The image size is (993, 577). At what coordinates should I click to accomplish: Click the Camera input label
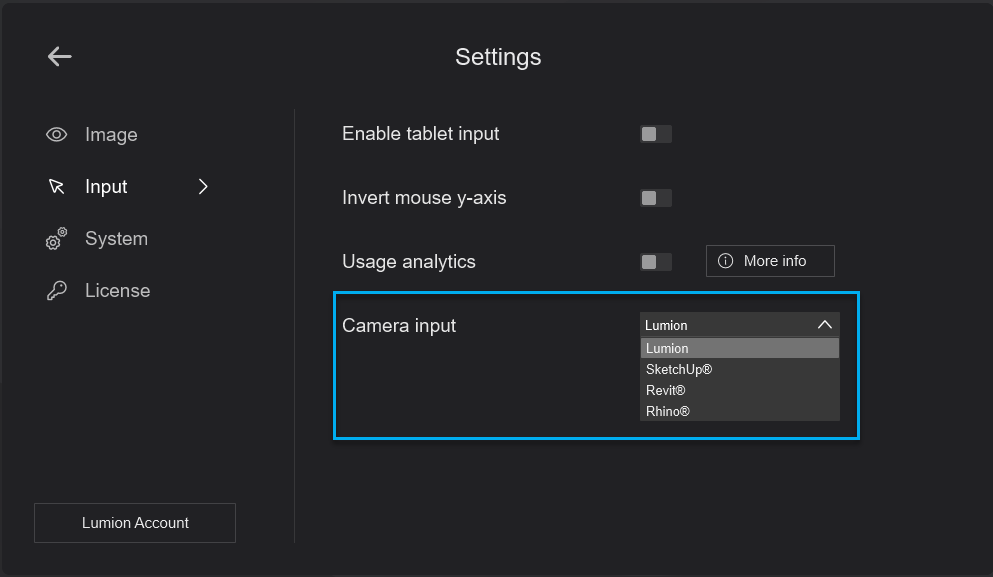click(x=399, y=326)
